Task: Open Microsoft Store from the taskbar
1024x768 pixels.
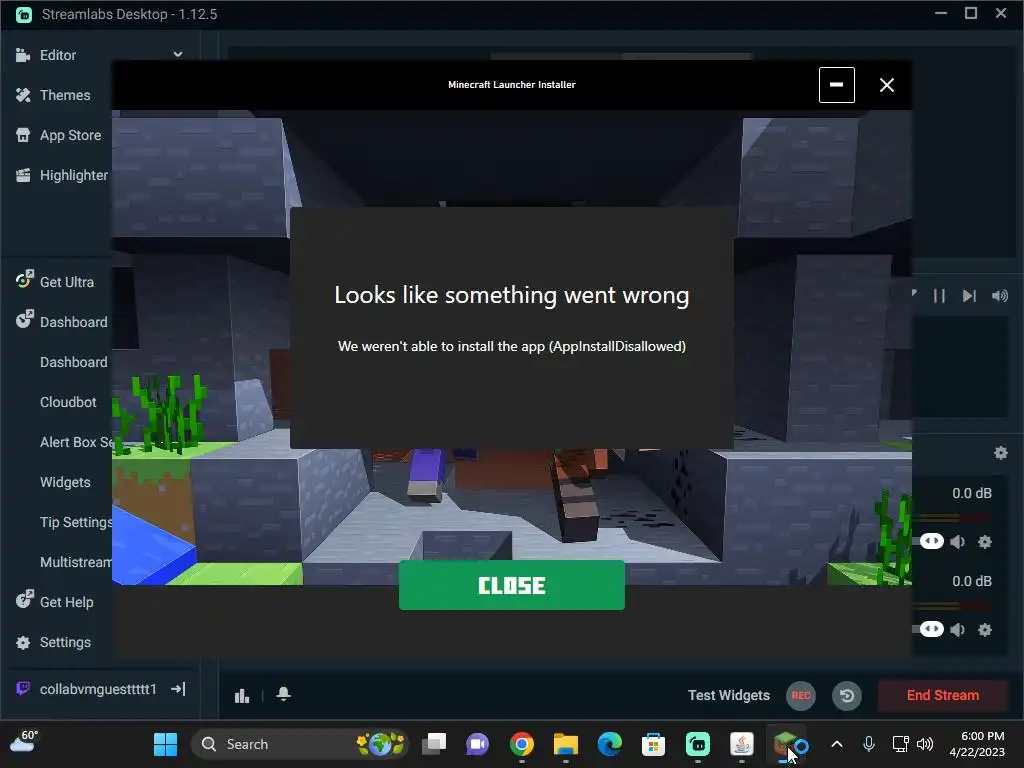Action: [653, 744]
